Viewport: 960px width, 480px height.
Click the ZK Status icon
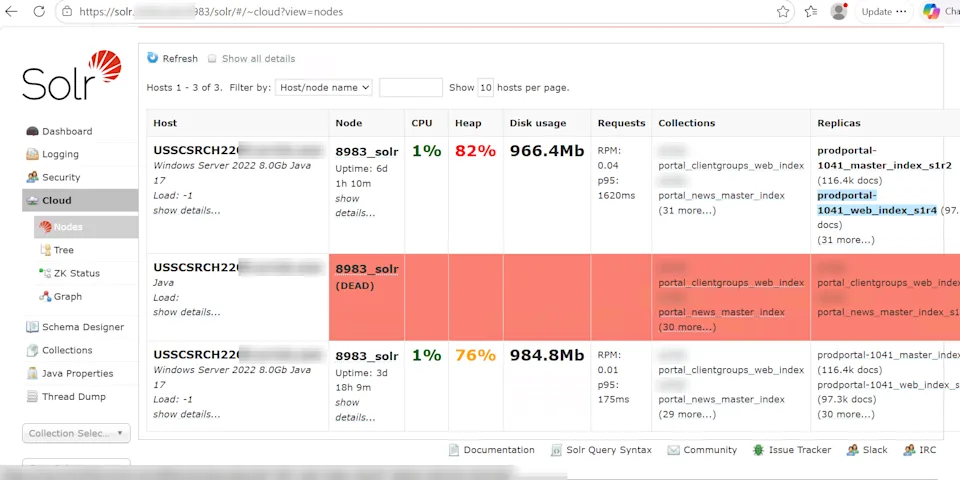[45, 273]
